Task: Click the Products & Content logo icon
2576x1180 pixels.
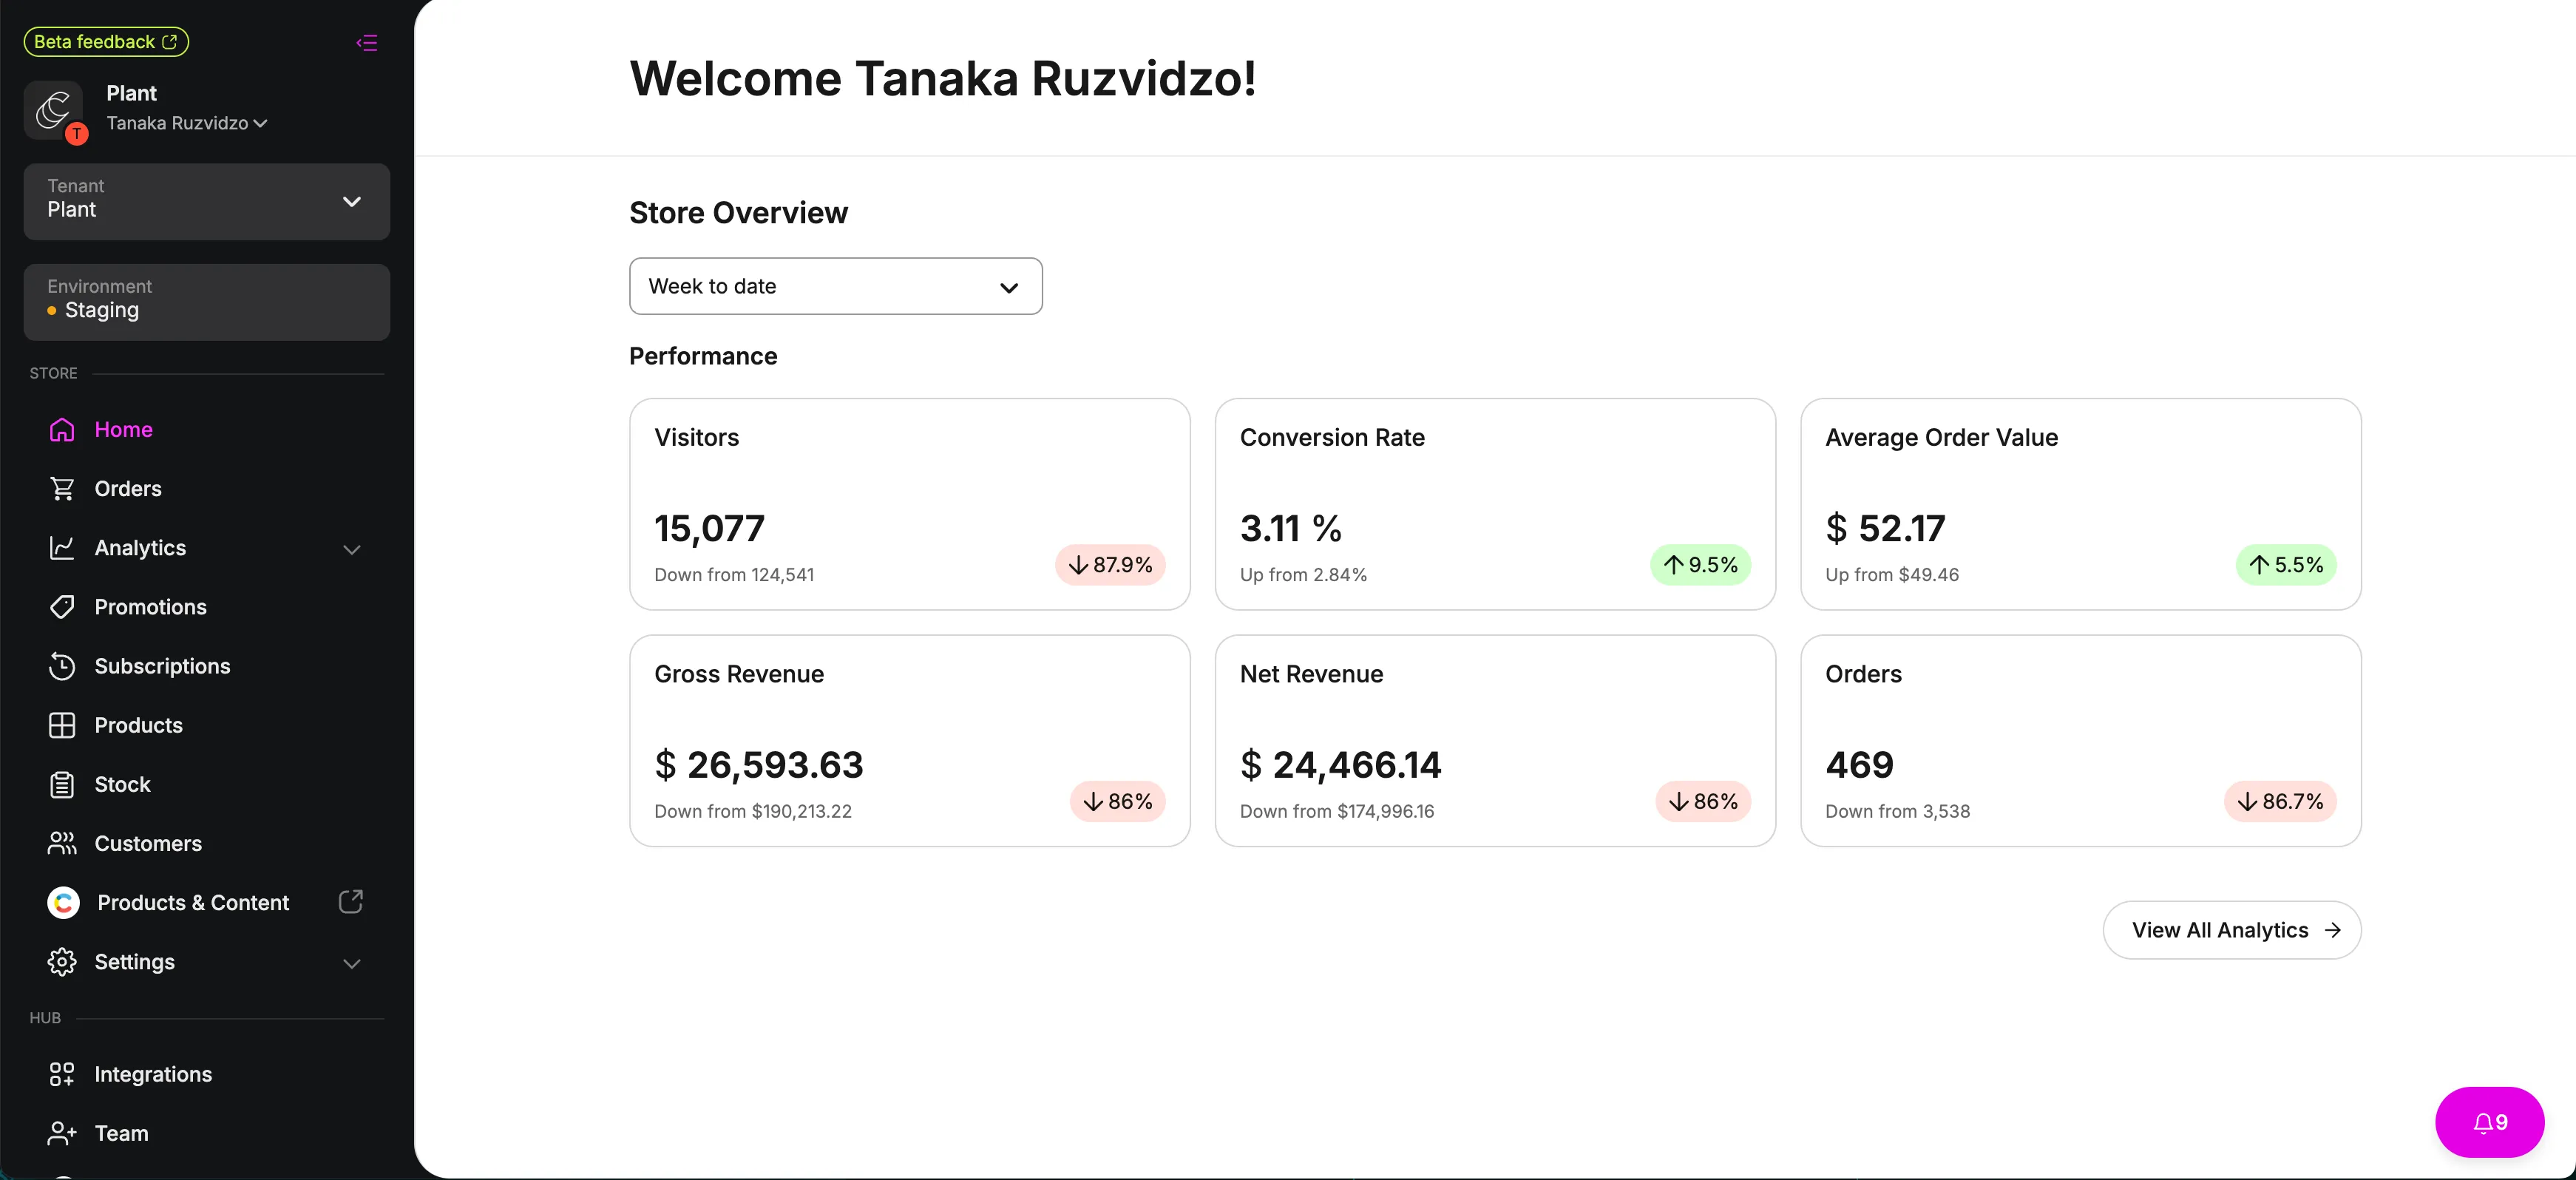Action: [64, 903]
